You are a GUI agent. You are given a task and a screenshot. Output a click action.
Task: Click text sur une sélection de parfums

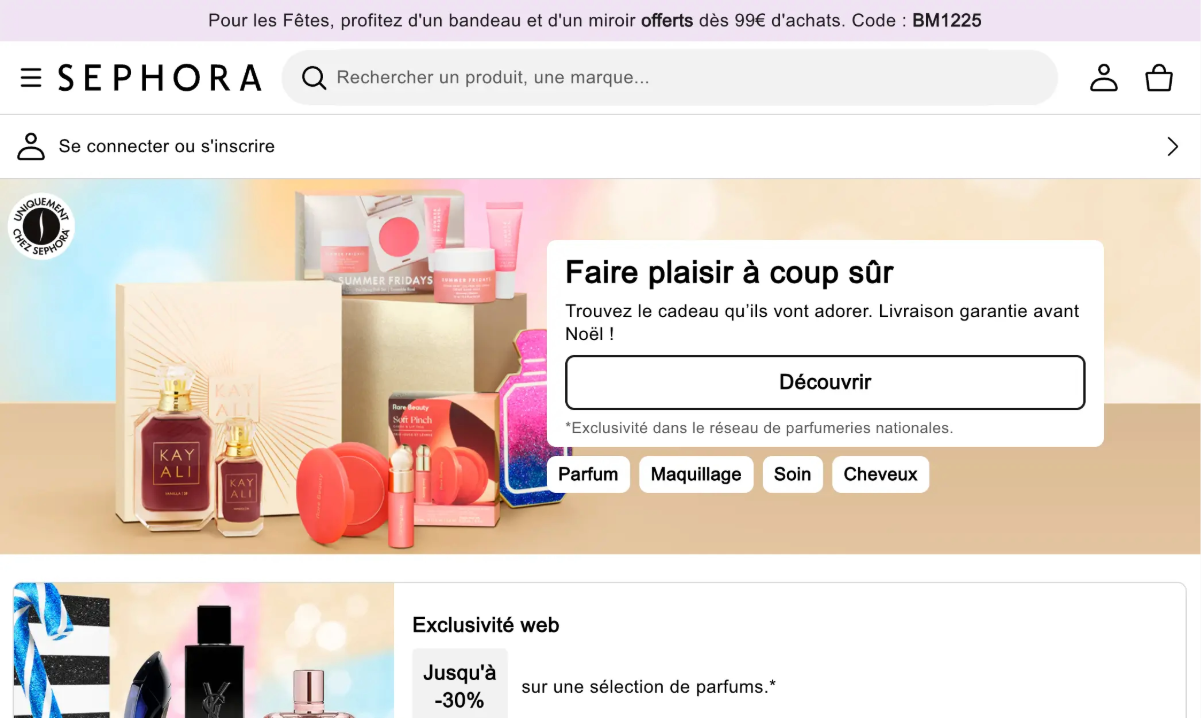point(648,687)
